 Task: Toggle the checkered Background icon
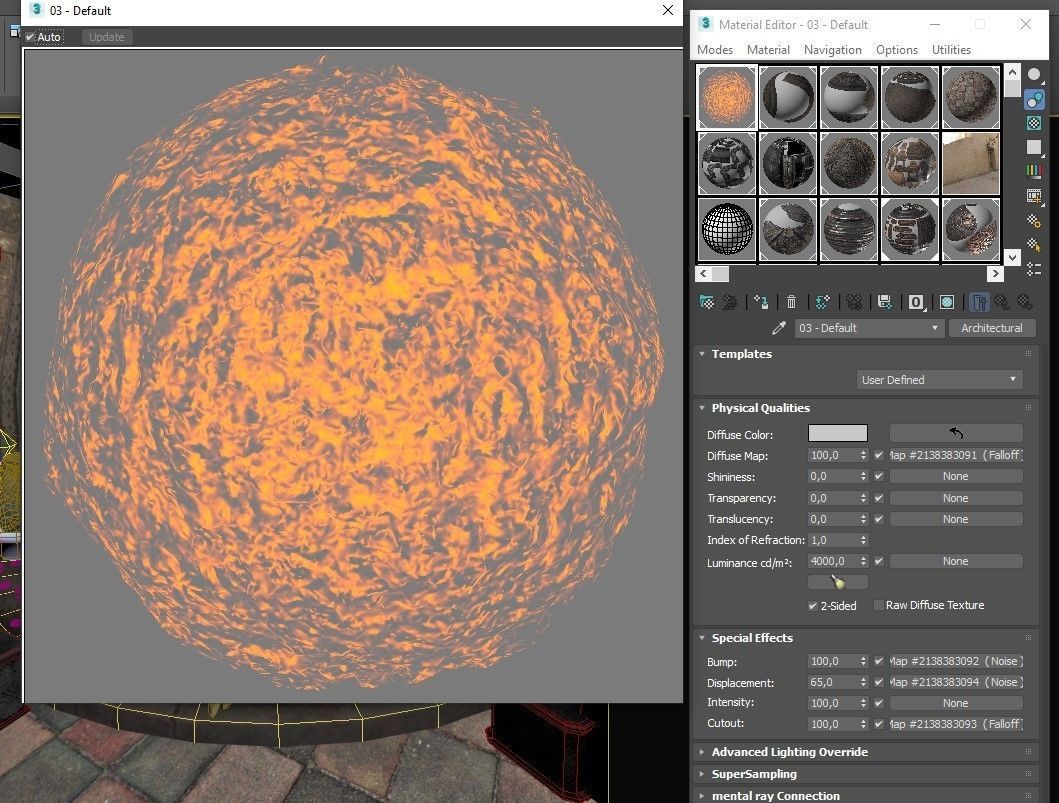click(1034, 123)
